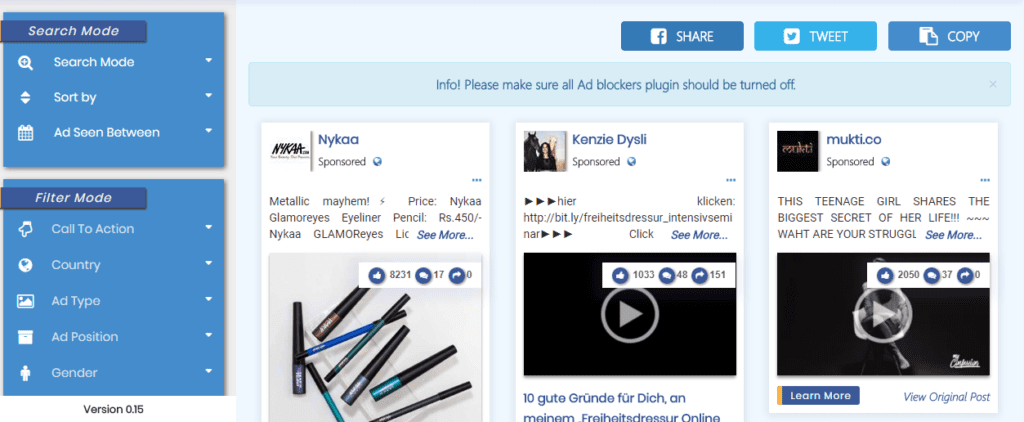Open the View Original Post link

tap(946, 397)
